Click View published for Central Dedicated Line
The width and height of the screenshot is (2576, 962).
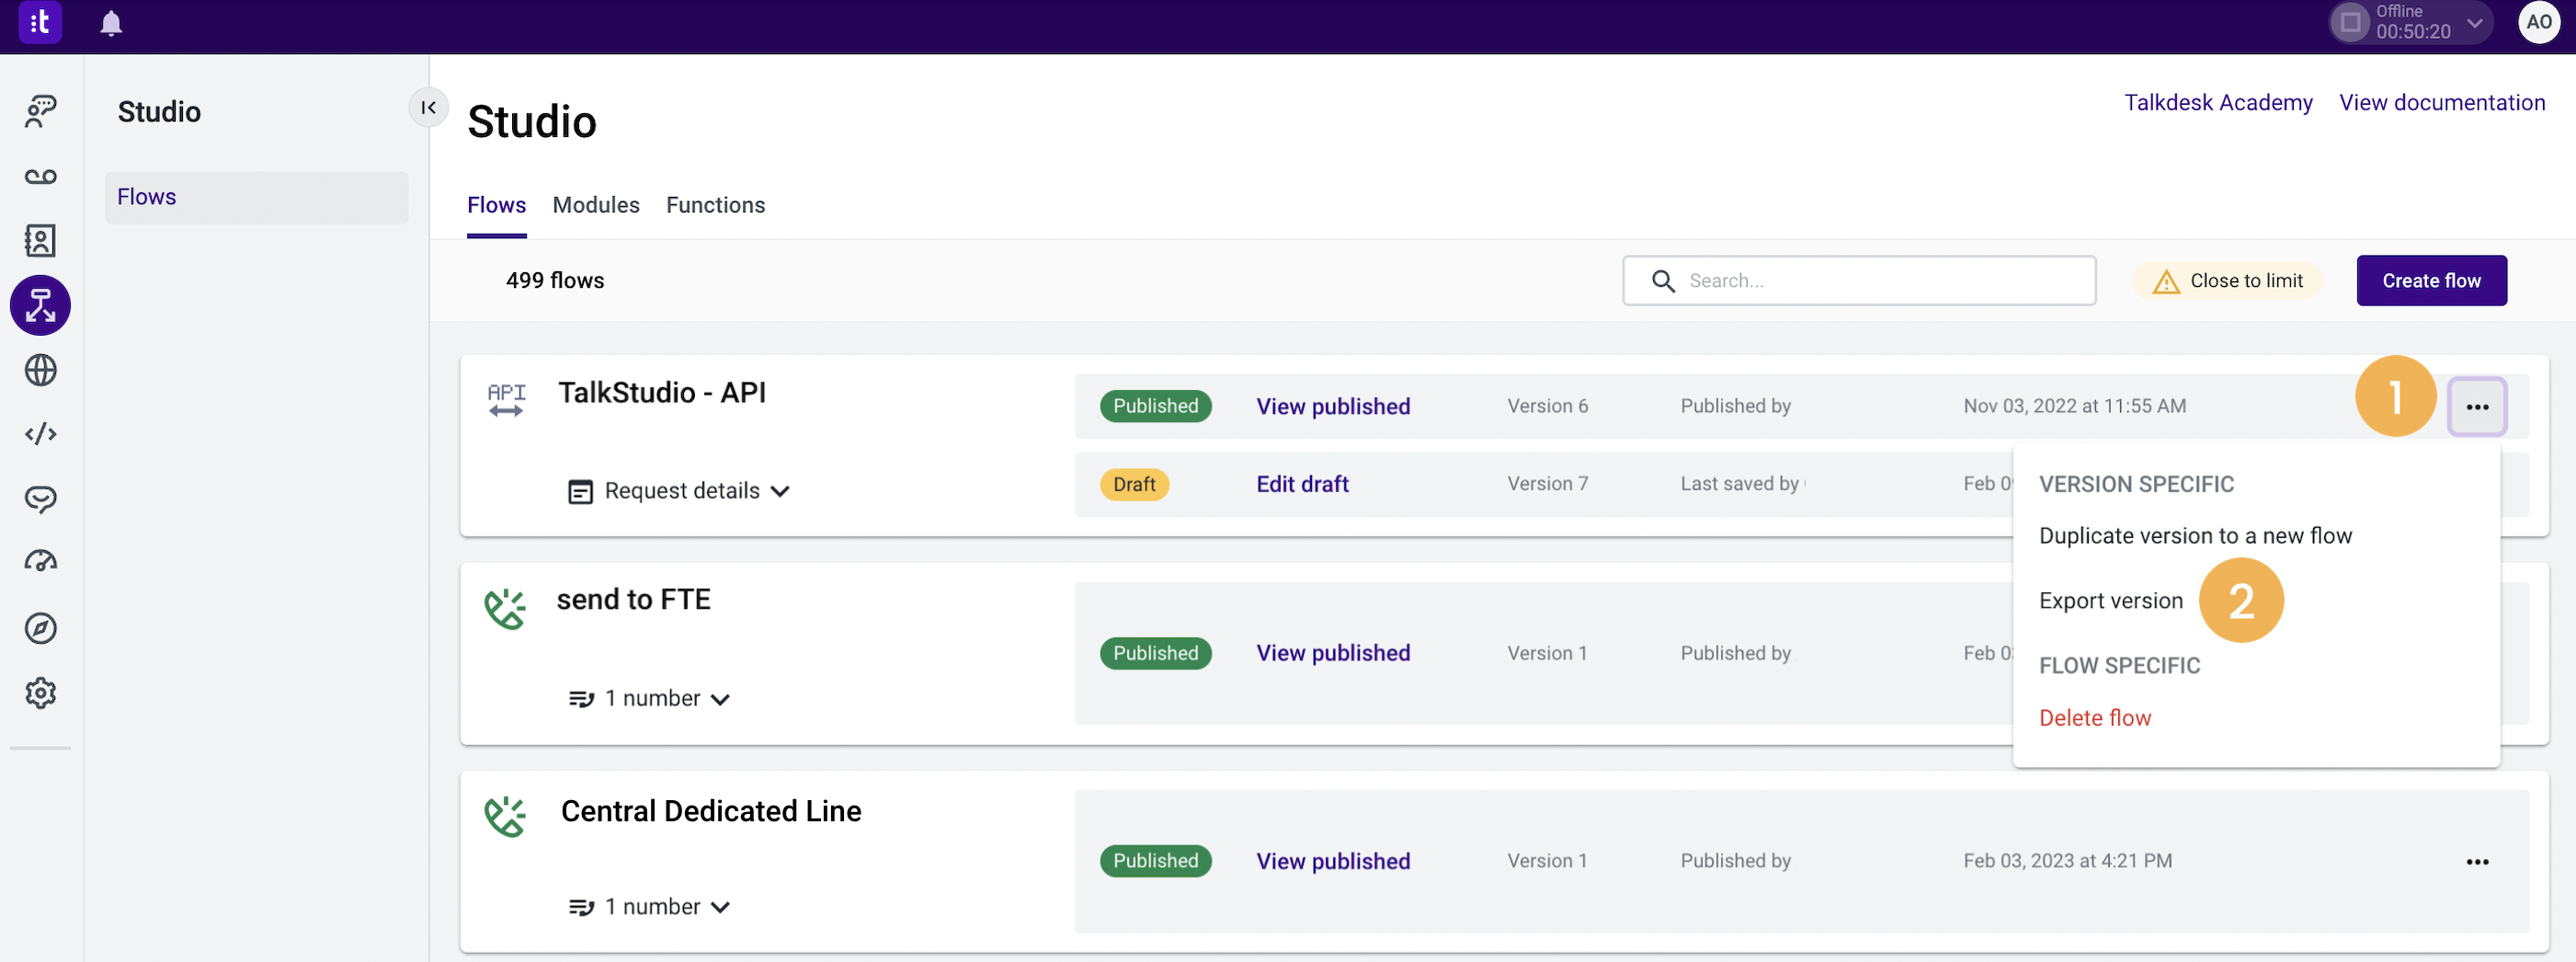coord(1333,861)
